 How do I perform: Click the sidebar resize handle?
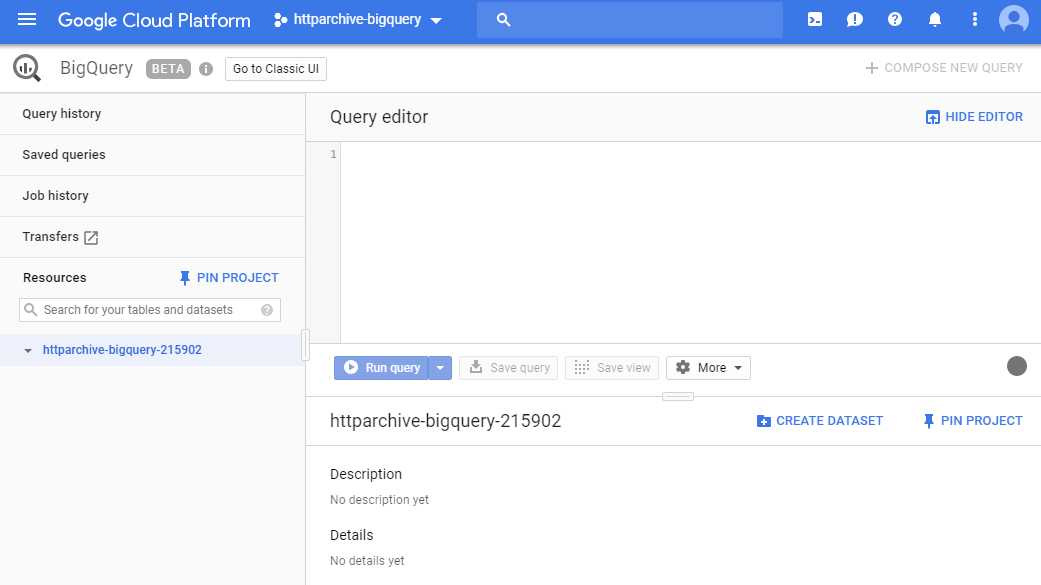(x=305, y=345)
